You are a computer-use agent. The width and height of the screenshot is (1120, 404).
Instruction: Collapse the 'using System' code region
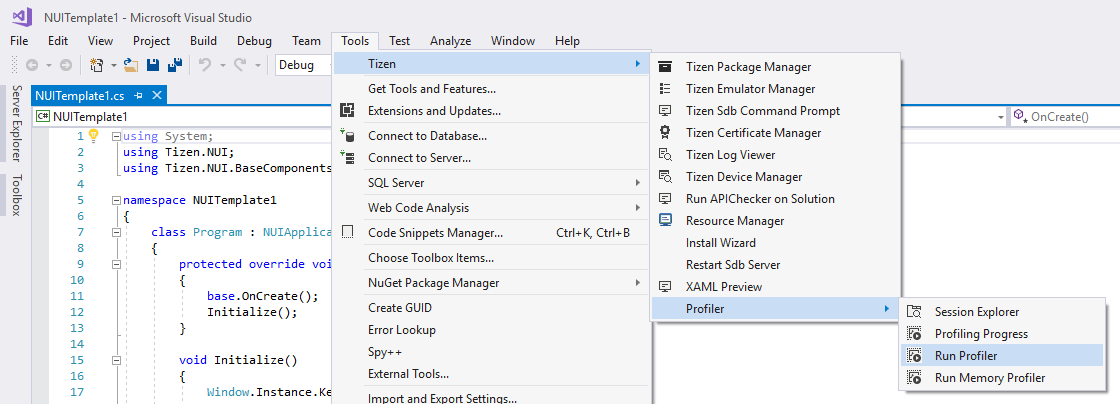pyautogui.click(x=117, y=137)
